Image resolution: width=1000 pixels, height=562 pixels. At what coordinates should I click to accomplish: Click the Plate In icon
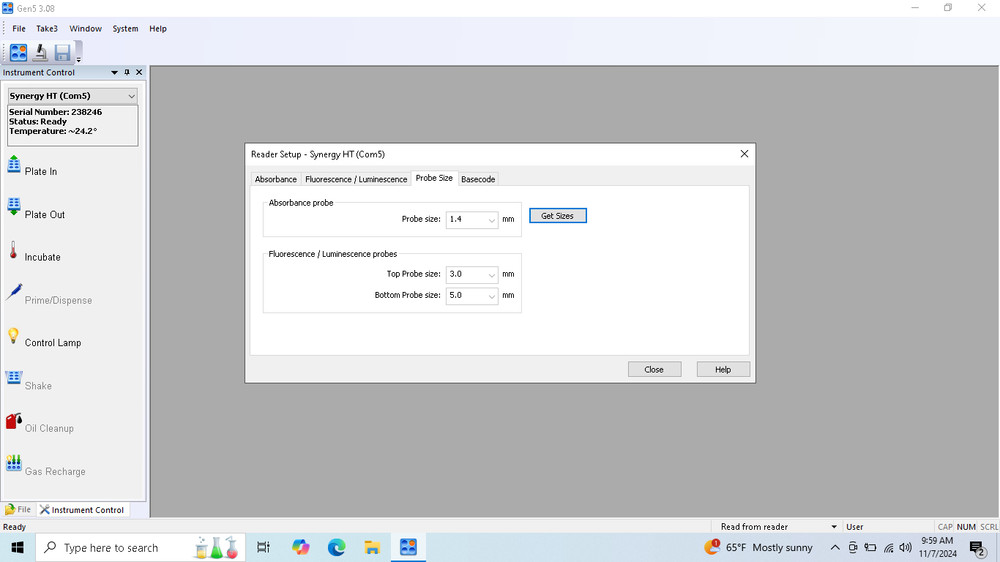click(14, 166)
